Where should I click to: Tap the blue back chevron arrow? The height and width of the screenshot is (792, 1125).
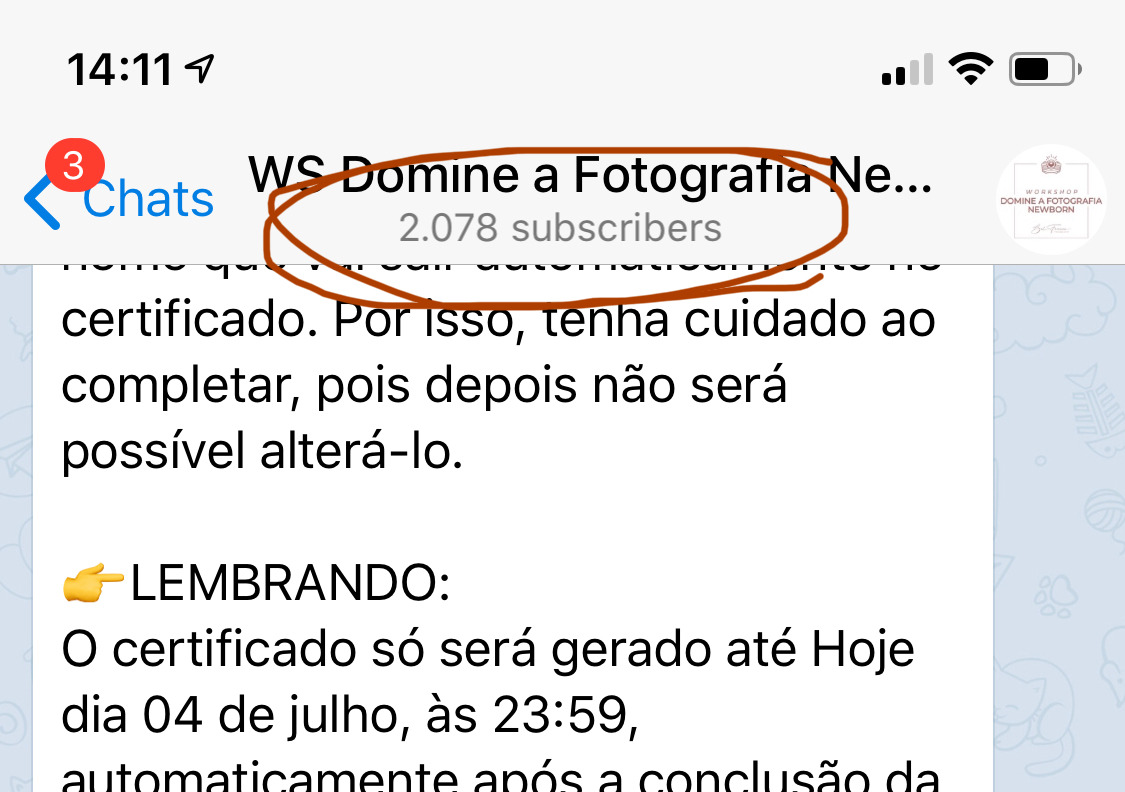pyautogui.click(x=42, y=202)
